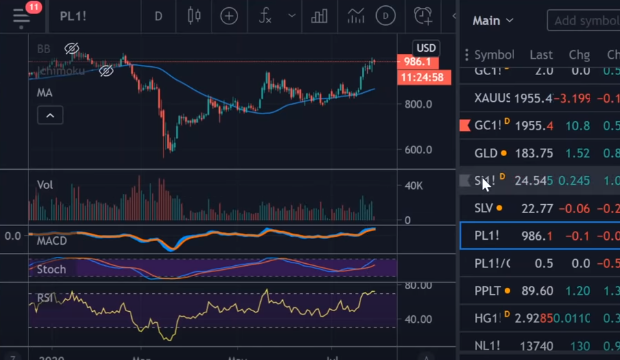620x360 pixels.
Task: Click the Add symbol input field
Action: coord(584,21)
